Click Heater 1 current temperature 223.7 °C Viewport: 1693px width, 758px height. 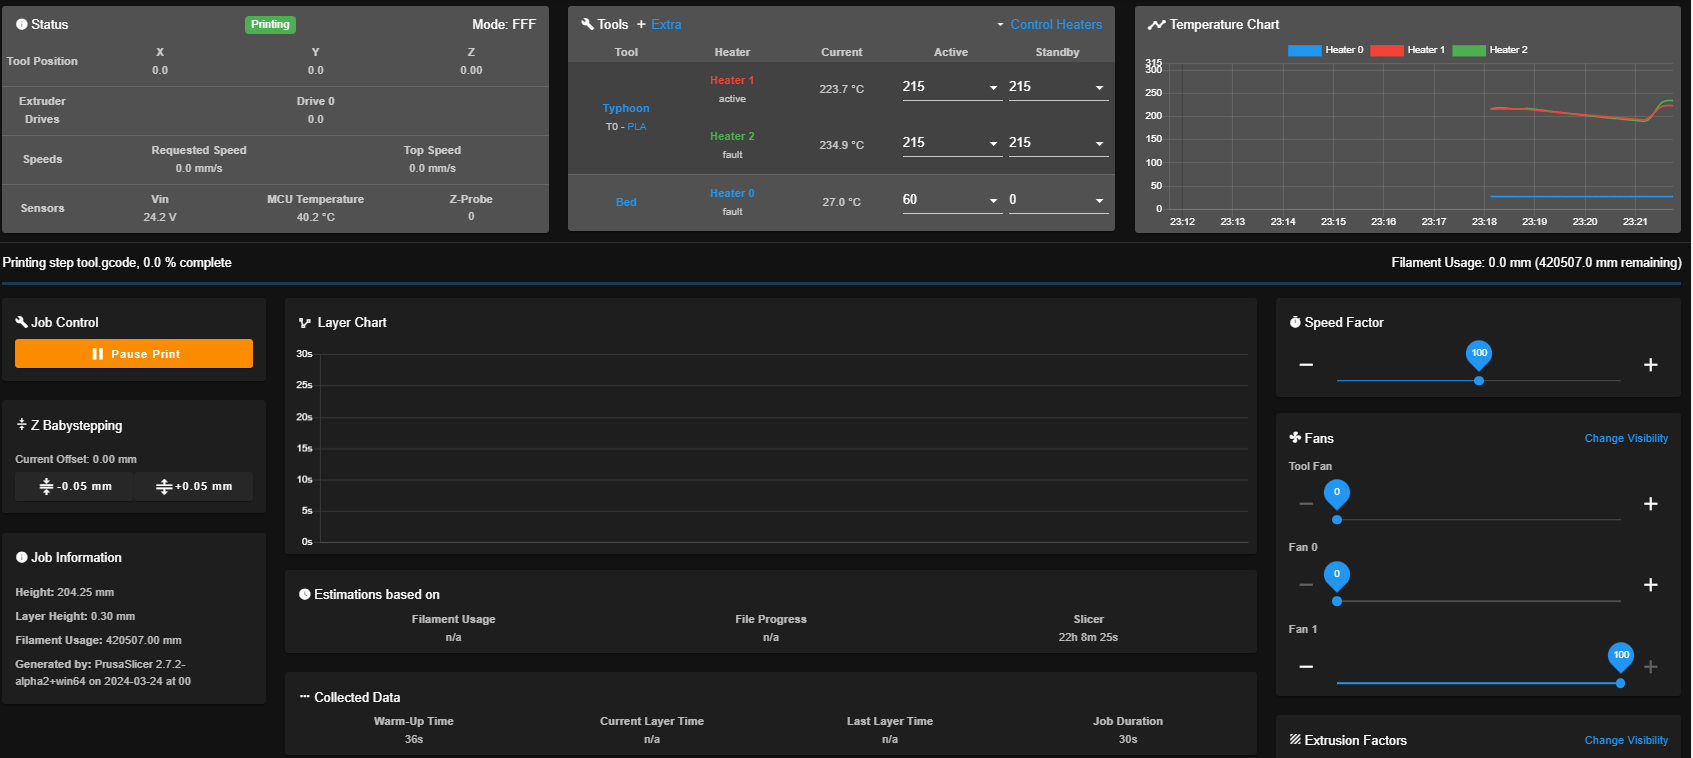(842, 89)
